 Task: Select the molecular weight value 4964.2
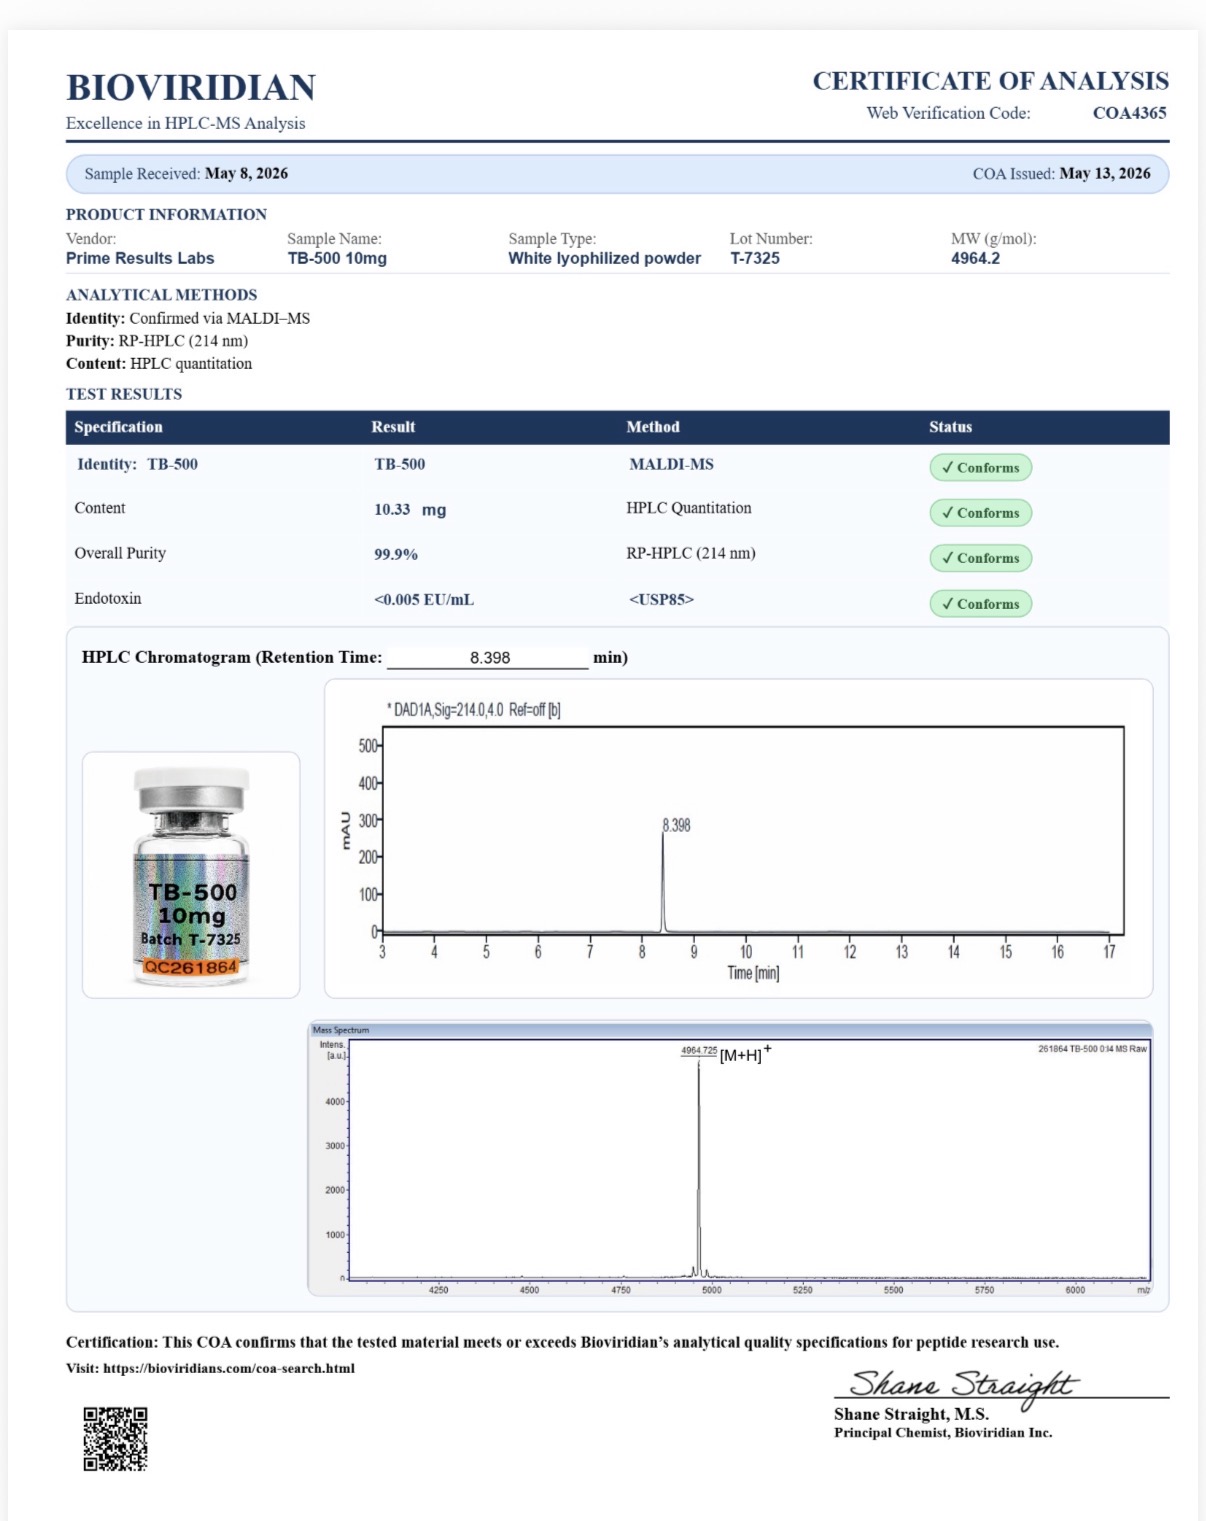click(x=975, y=258)
